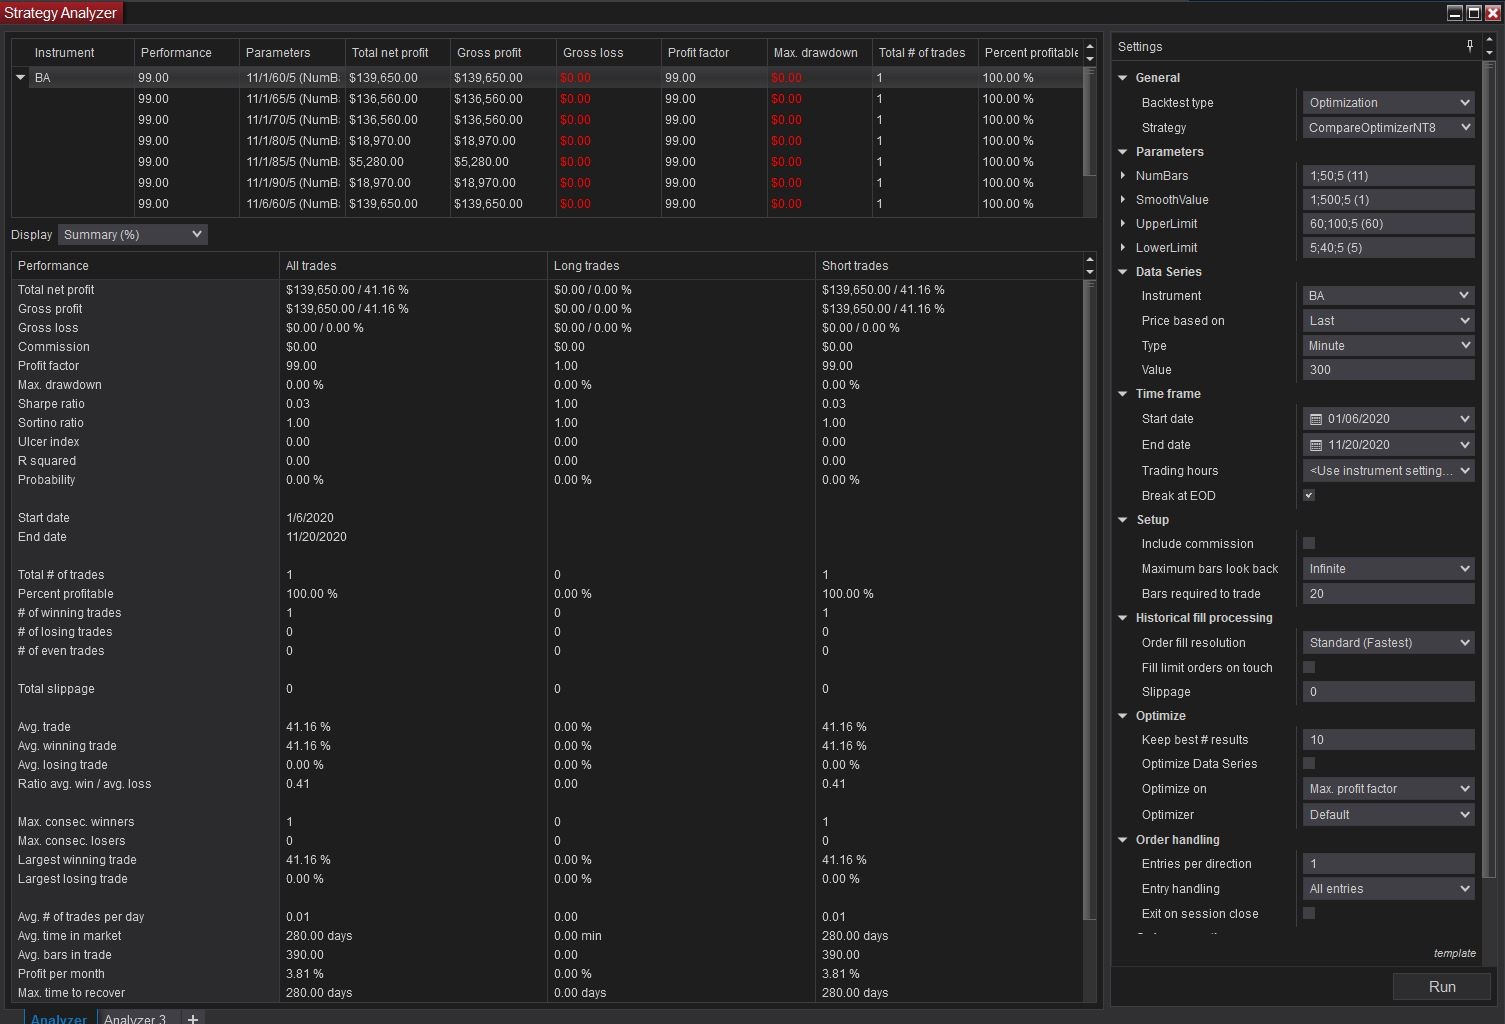
Task: Open the Optimize on dropdown
Action: pos(1388,789)
